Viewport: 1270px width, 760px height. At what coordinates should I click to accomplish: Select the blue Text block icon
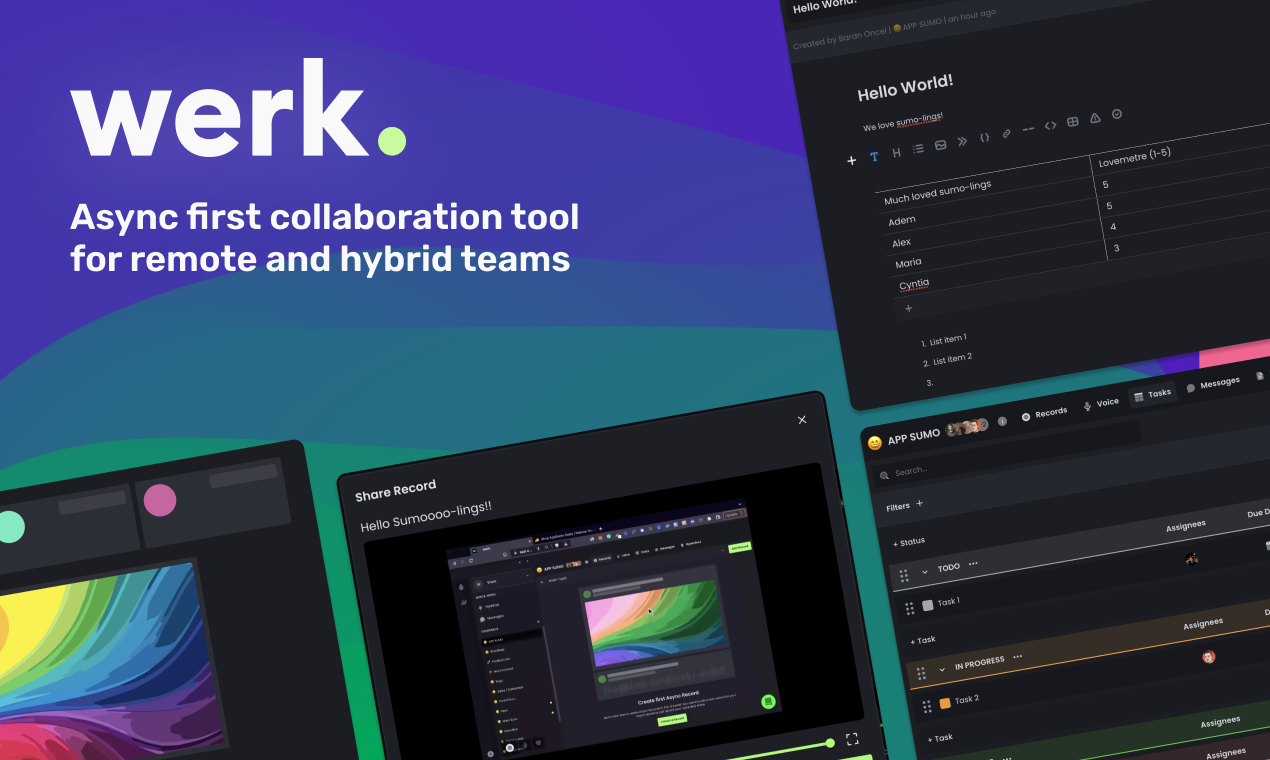click(874, 156)
